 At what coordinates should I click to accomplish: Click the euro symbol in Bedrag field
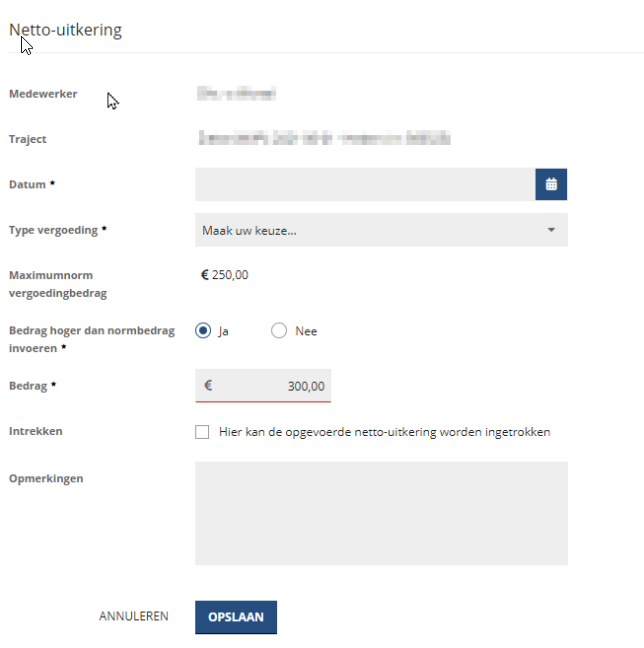click(x=208, y=385)
